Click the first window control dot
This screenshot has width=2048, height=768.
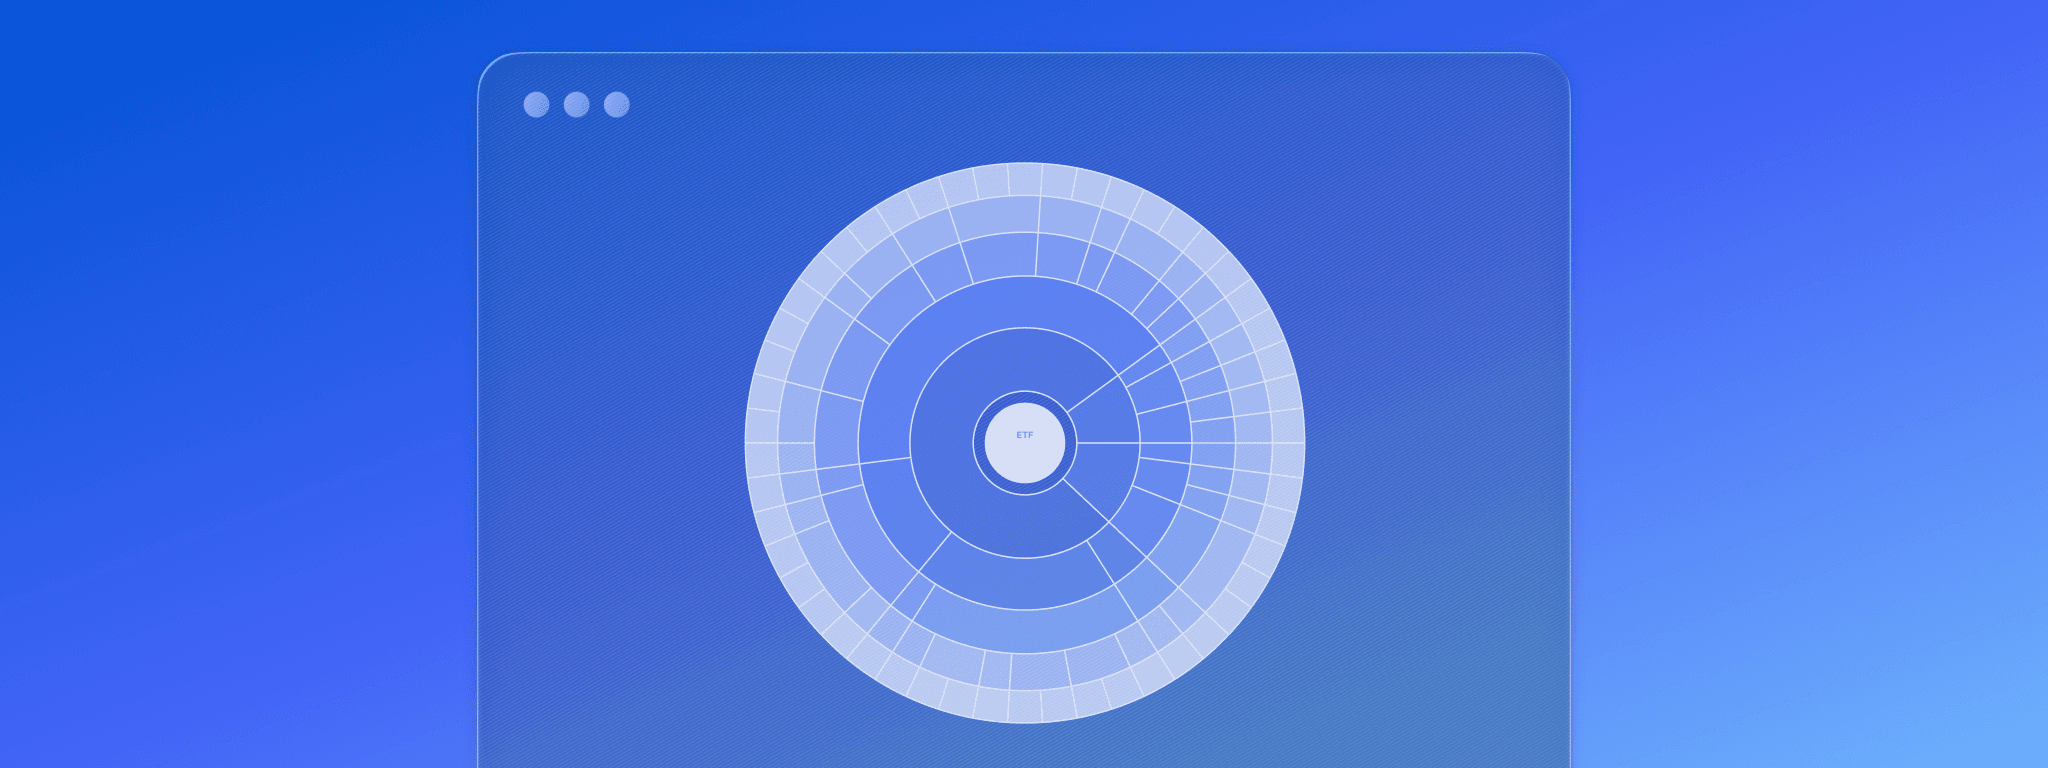point(536,105)
